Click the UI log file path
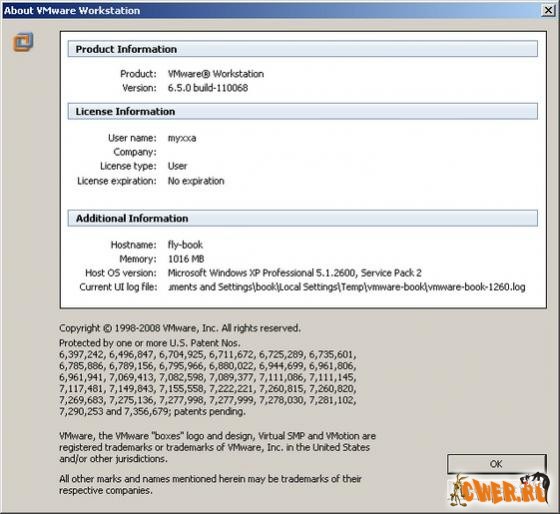This screenshot has width=560, height=514. (346, 287)
